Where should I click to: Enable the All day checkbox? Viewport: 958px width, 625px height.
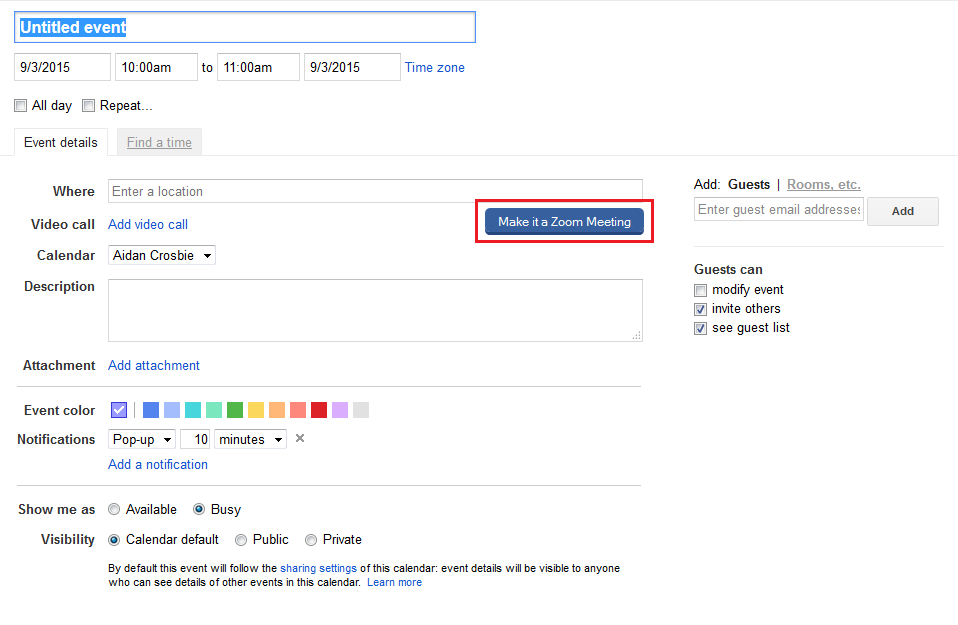[20, 105]
